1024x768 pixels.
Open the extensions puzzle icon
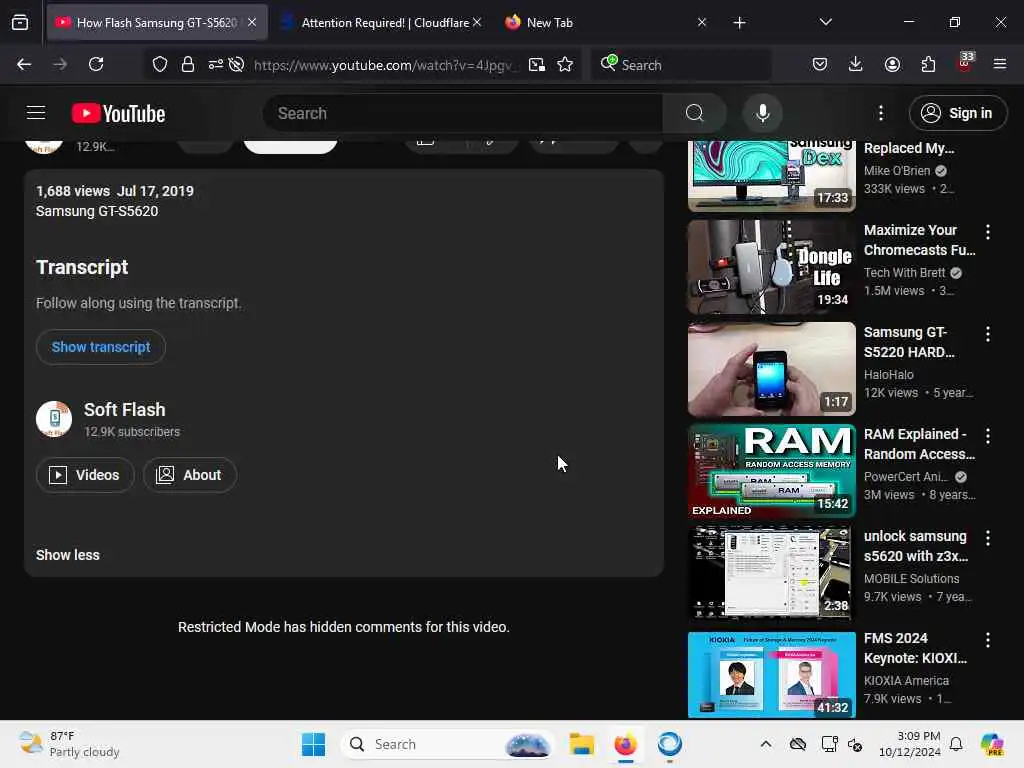click(x=928, y=64)
